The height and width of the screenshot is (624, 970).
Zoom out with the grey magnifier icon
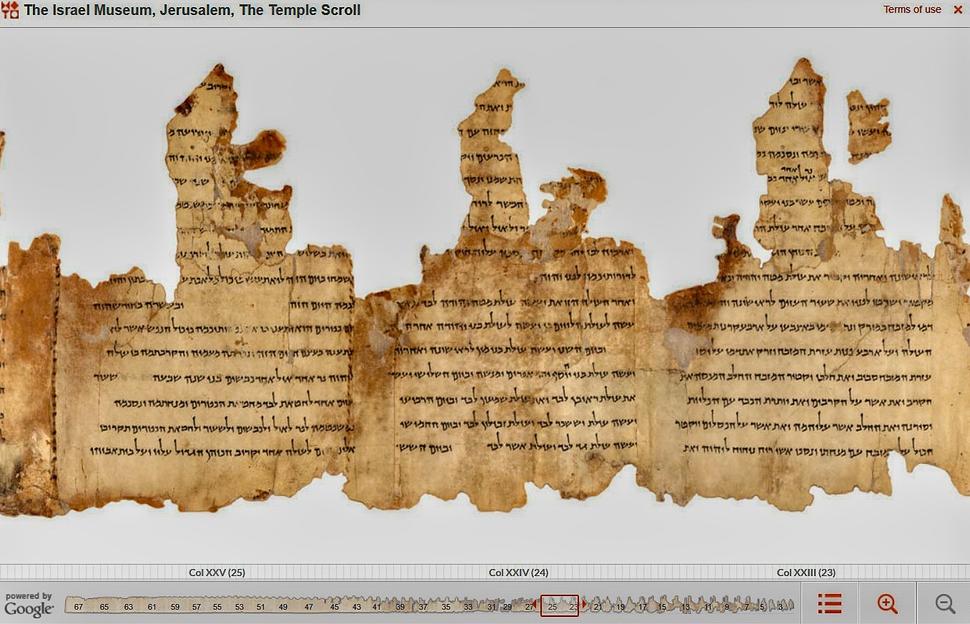pyautogui.click(x=945, y=604)
